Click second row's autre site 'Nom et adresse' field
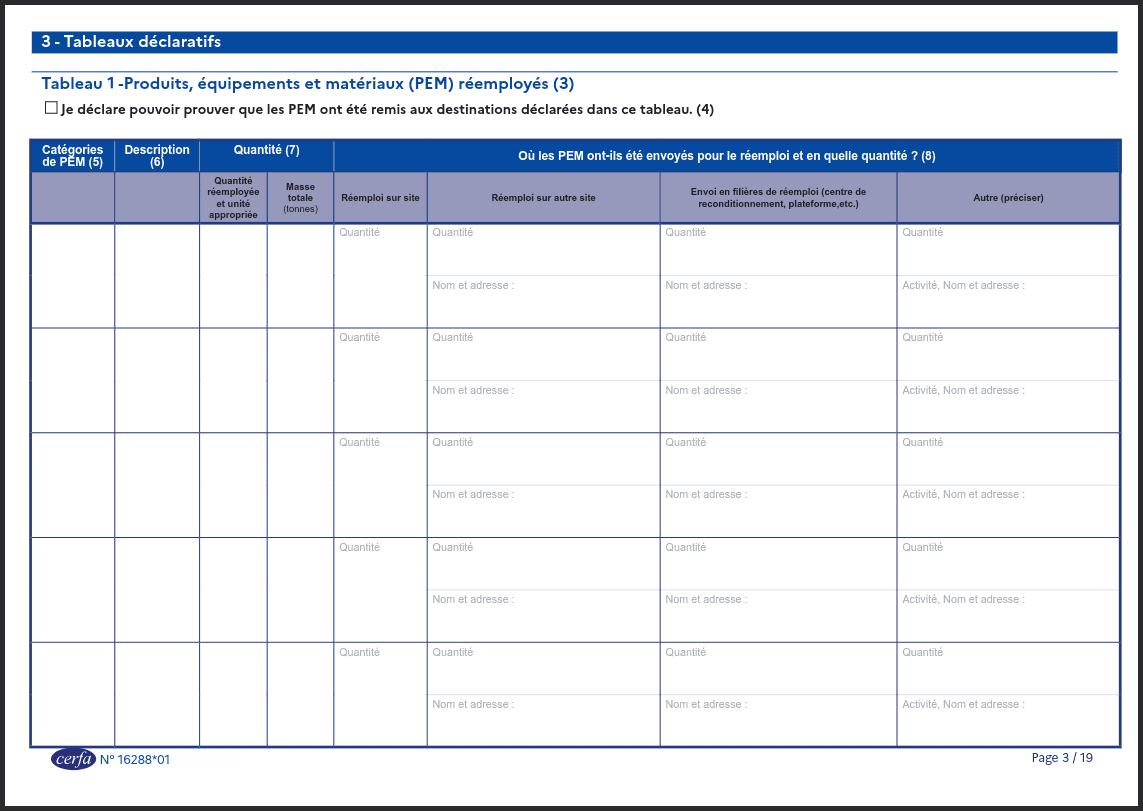The width and height of the screenshot is (1143, 811). pos(544,407)
